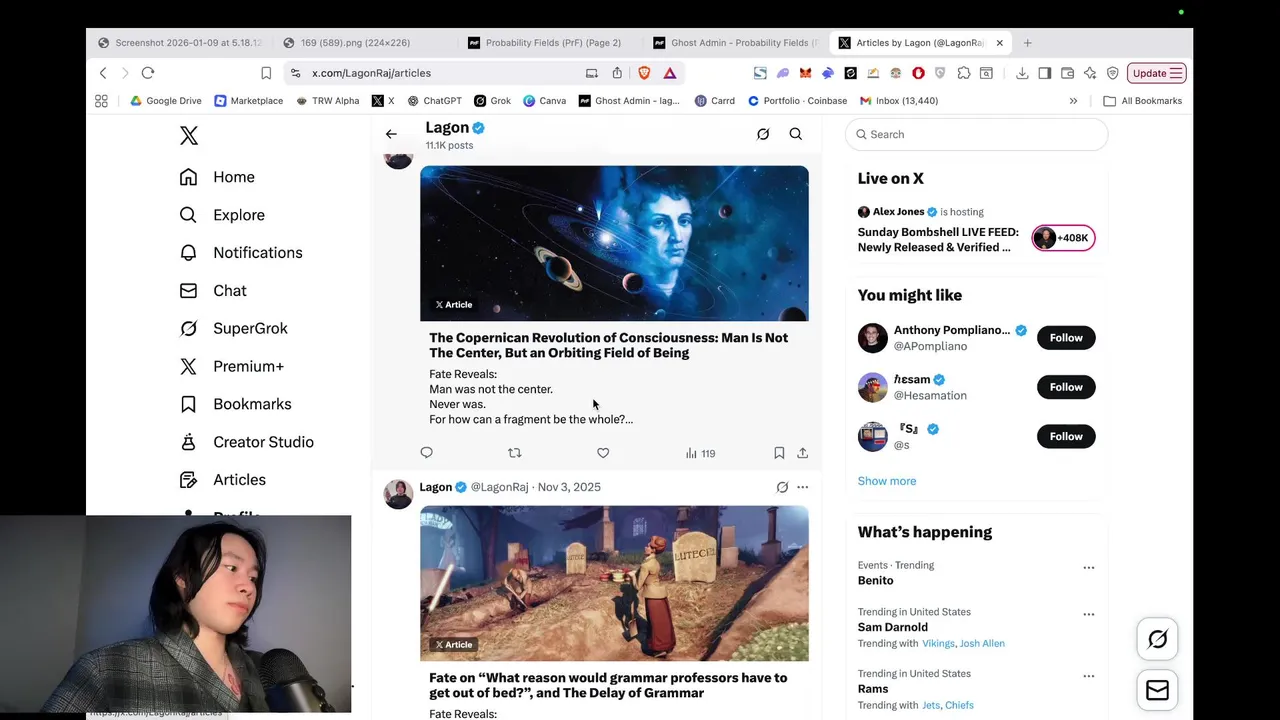View analytics showing 119 views
The width and height of the screenshot is (1280, 720).
(x=700, y=453)
